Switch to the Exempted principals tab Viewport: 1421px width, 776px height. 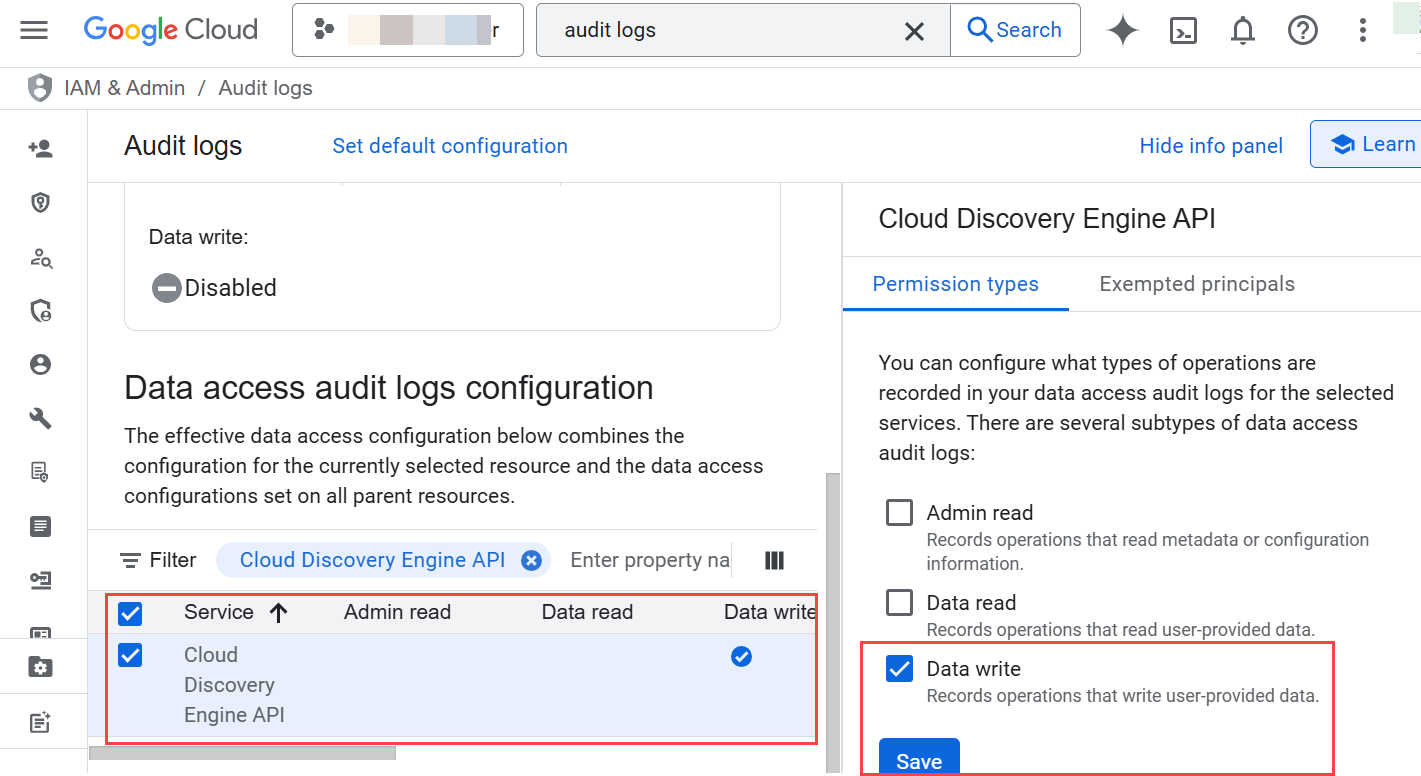[1196, 284]
